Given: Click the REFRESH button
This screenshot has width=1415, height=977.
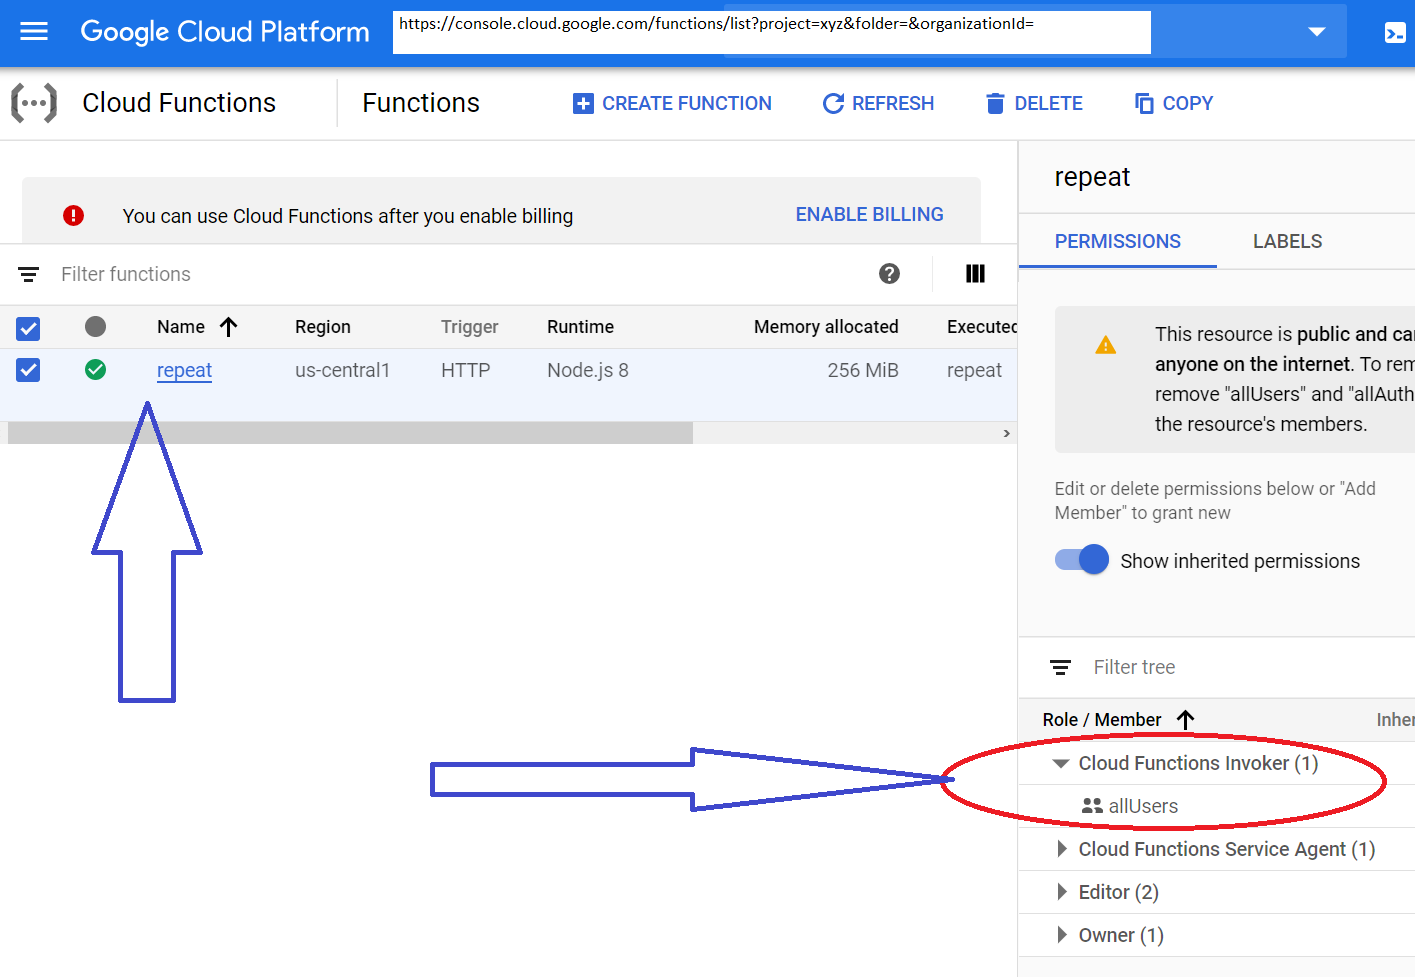Looking at the screenshot, I should pos(878,103).
